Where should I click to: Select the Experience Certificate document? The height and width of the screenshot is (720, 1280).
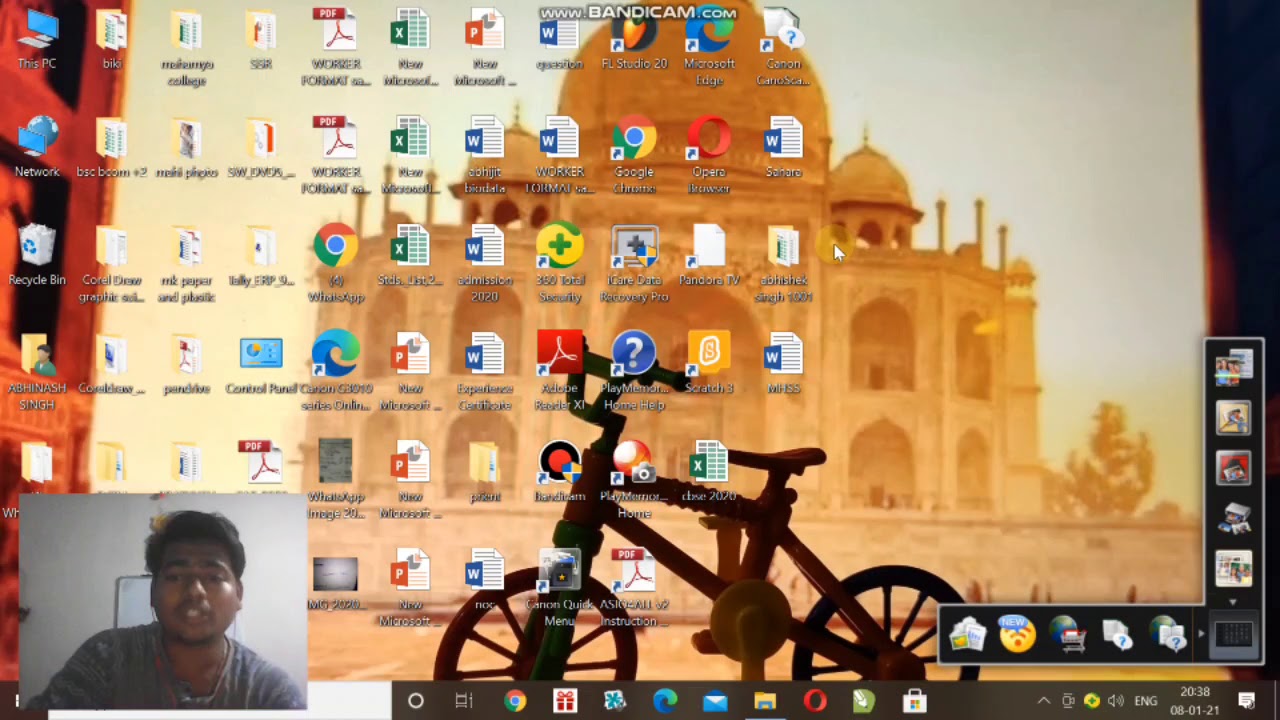click(x=485, y=372)
